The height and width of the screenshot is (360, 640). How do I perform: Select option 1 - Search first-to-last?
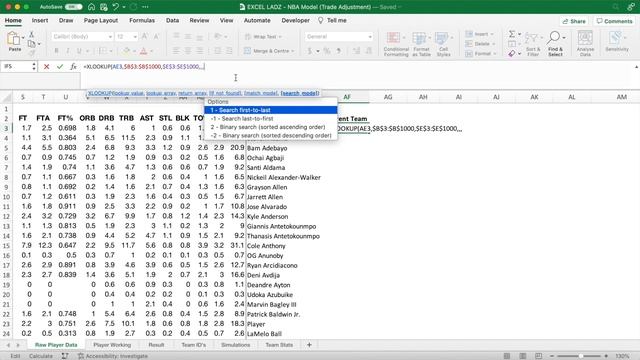click(271, 110)
